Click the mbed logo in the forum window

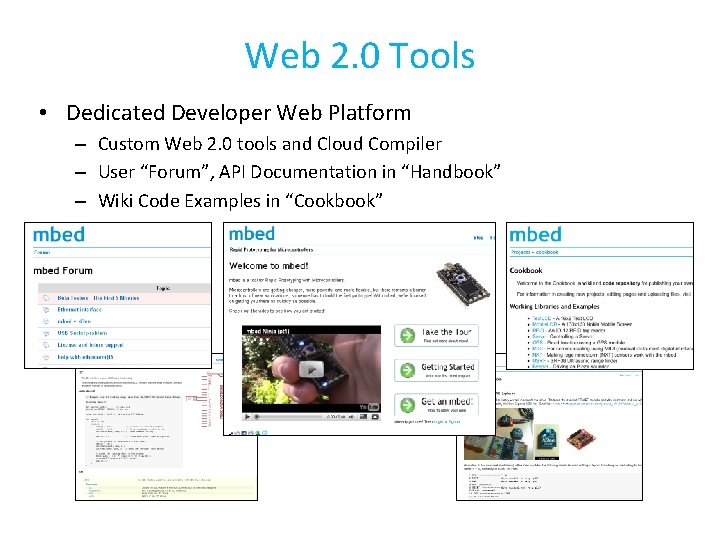point(59,235)
